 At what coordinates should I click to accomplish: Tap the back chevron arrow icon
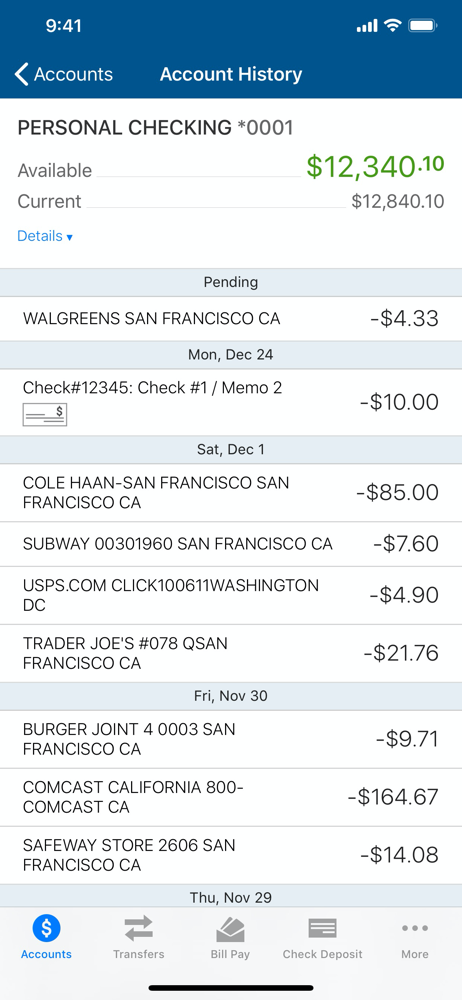[21, 74]
